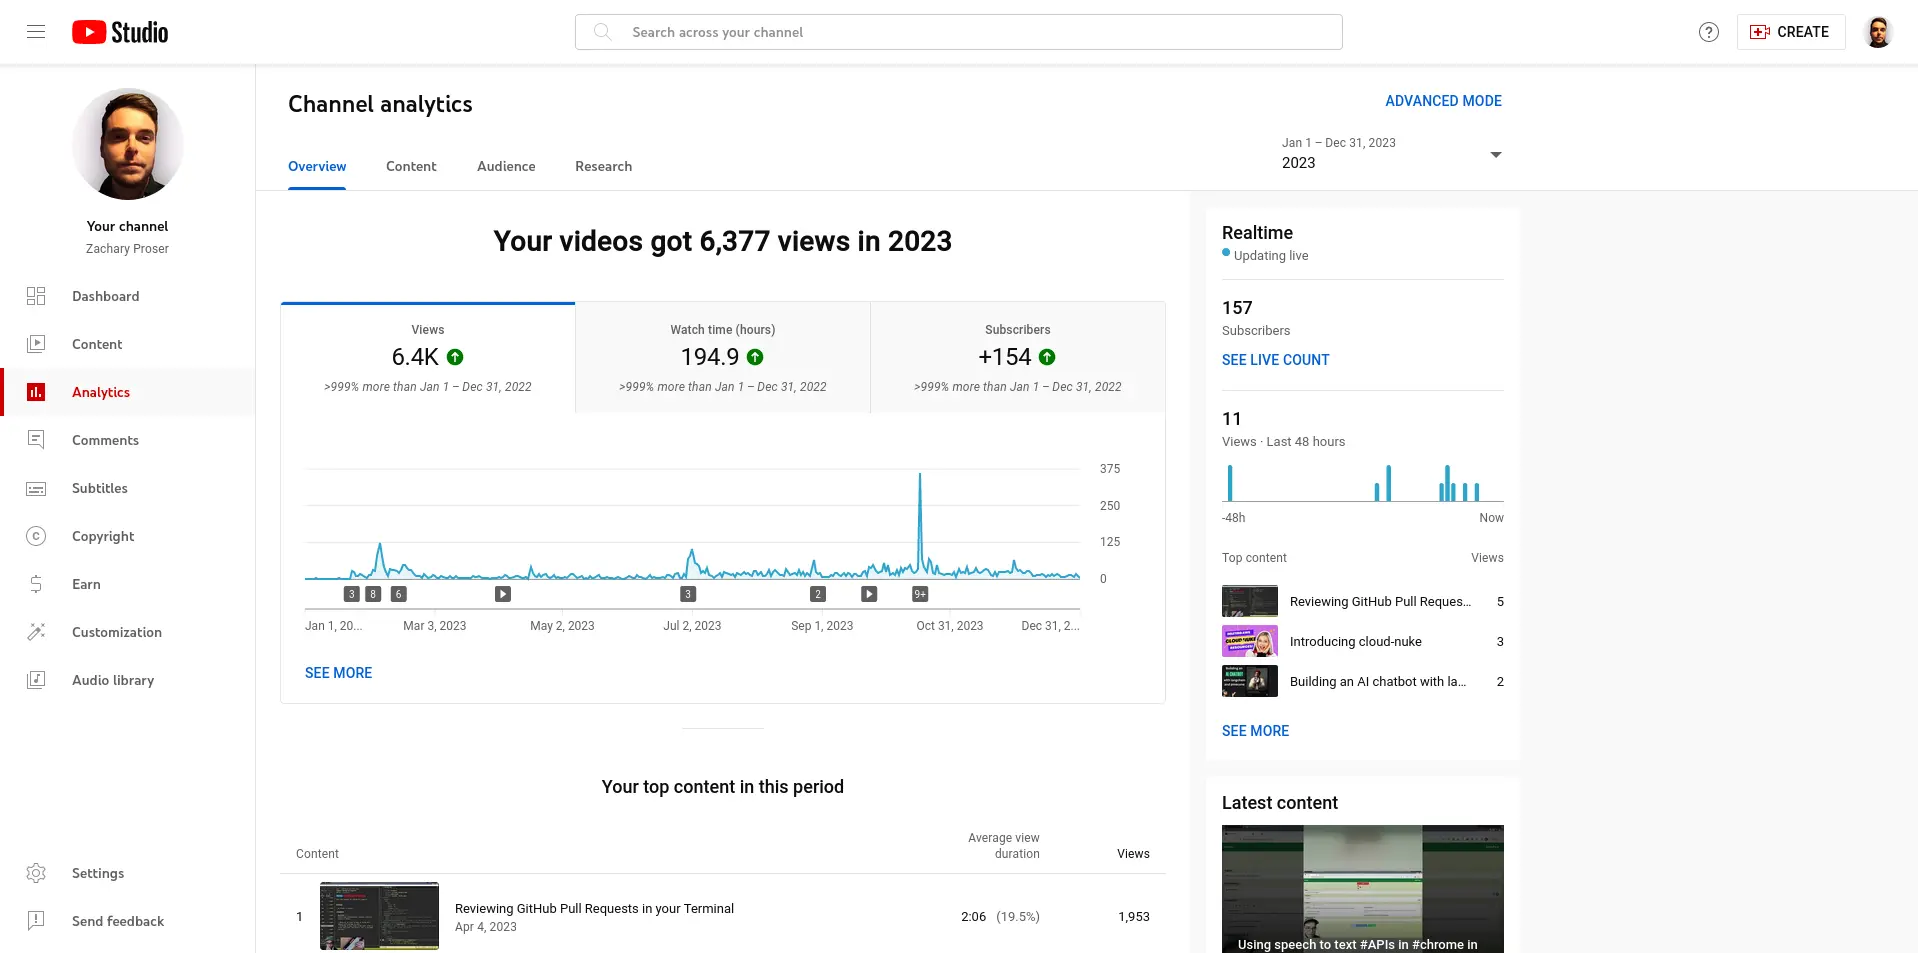Collapse the navigation sidebar with hamburger menu

click(35, 31)
